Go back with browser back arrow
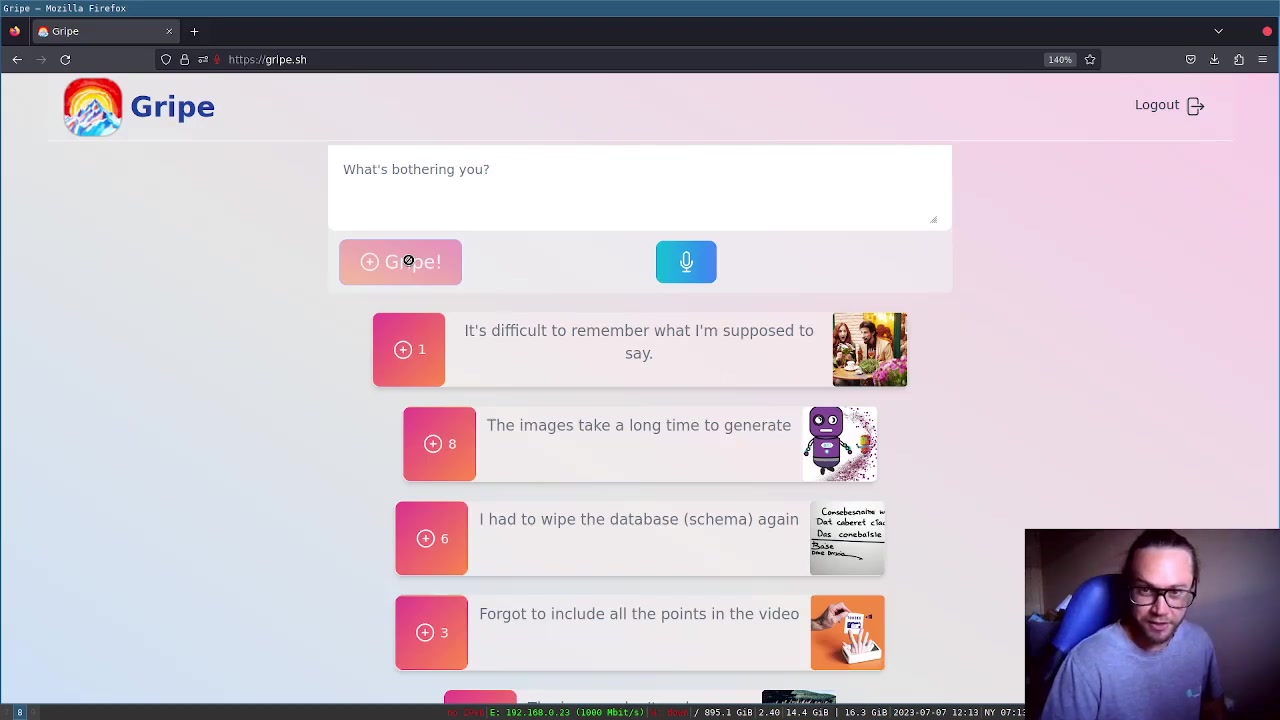Screen dimensions: 1280x720 pos(17,59)
